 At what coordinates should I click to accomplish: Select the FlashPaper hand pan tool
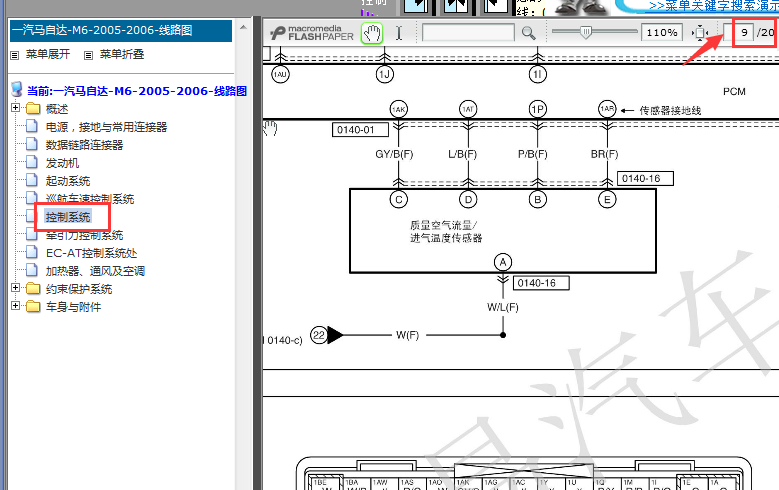pos(372,33)
